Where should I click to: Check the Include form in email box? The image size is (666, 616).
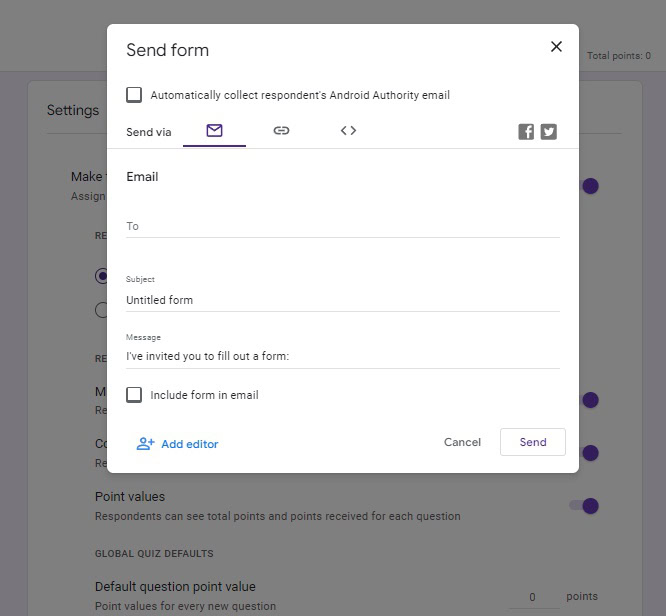pyautogui.click(x=134, y=395)
